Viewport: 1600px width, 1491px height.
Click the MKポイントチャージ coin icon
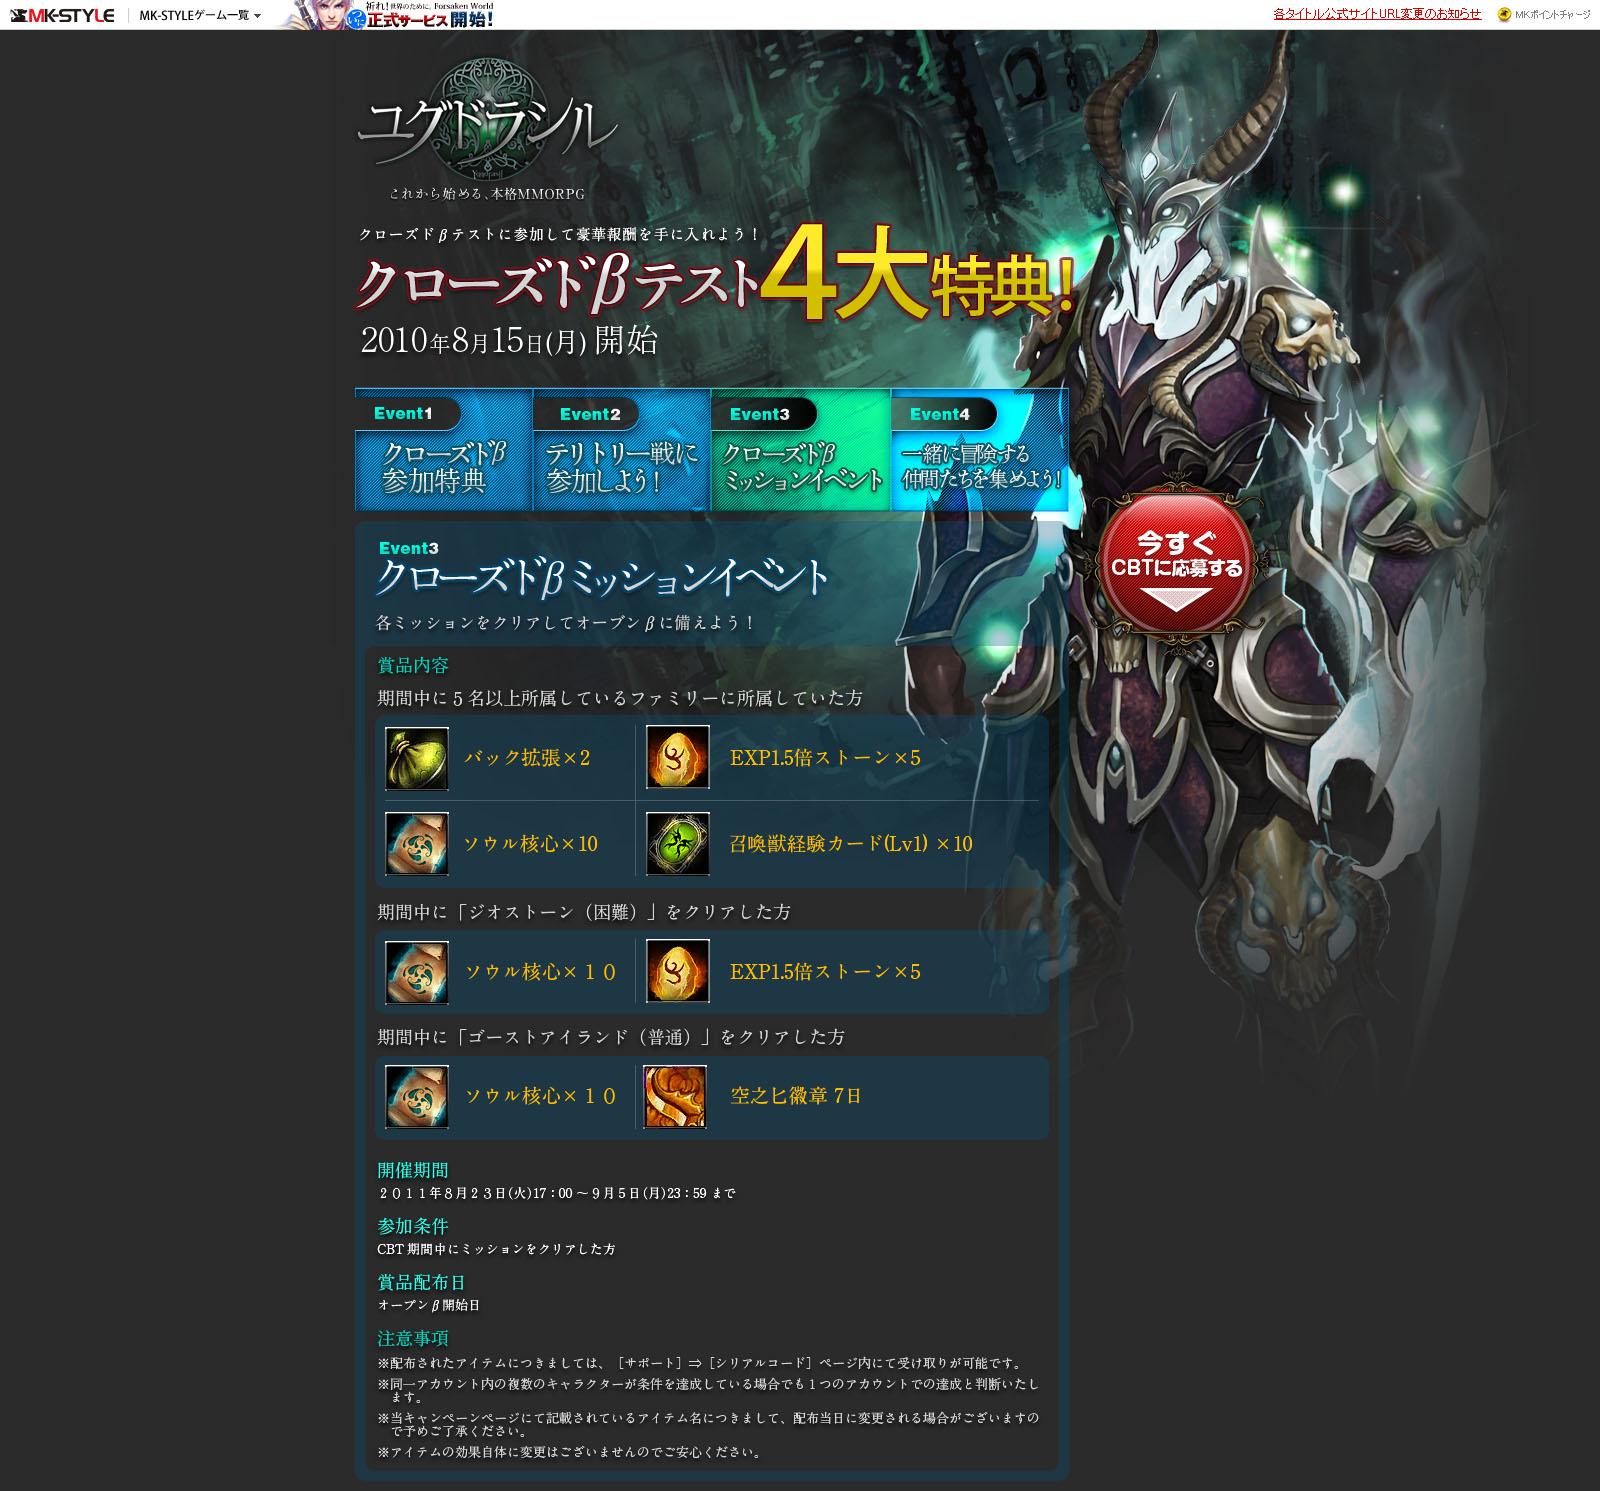(1504, 15)
